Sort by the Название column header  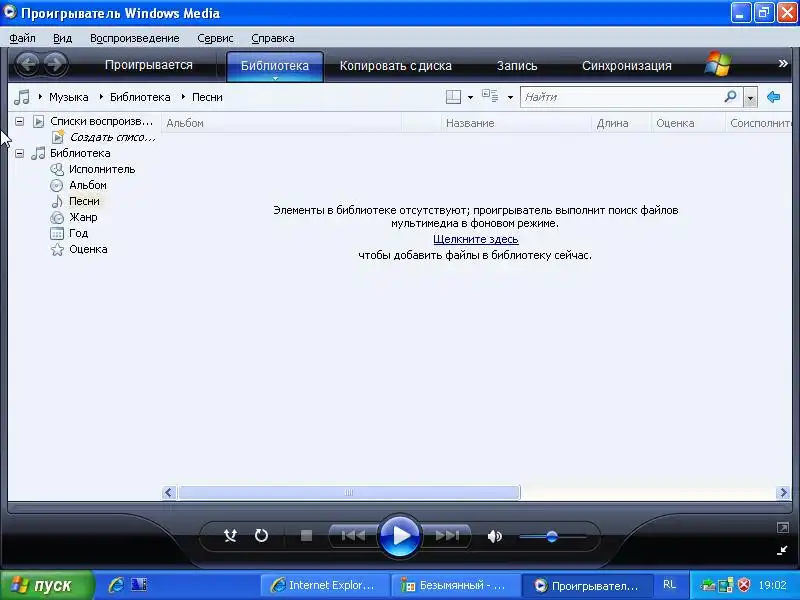coord(516,123)
